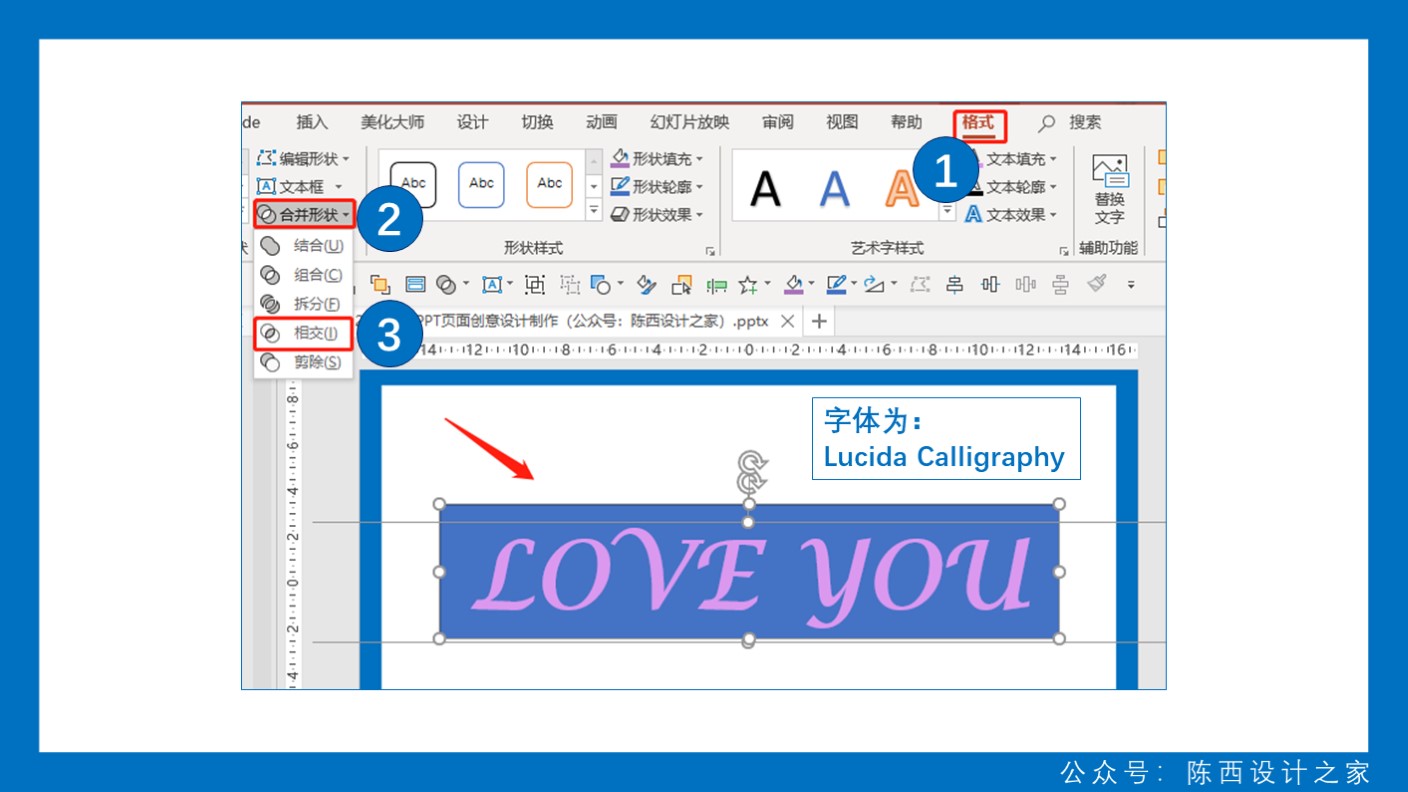This screenshot has width=1408, height=792.
Task: Switch to the View (视图) tab
Action: [842, 122]
